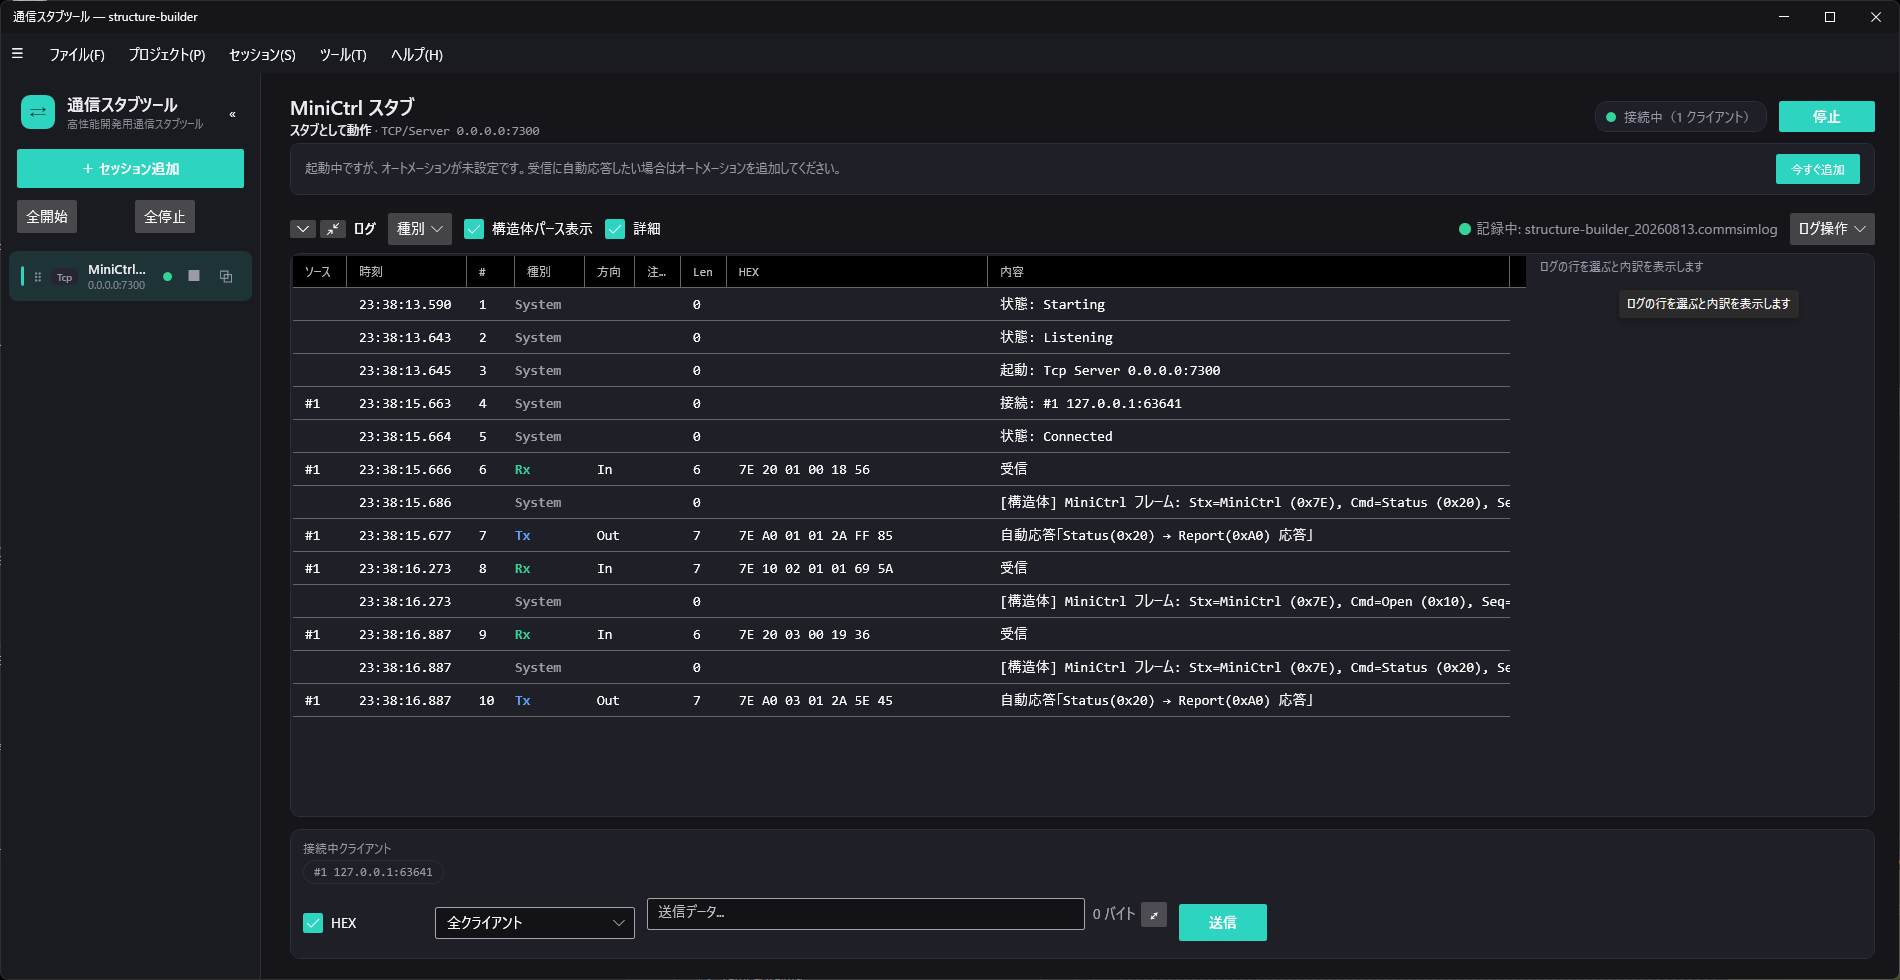Viewport: 1900px width, 980px height.
Task: Select log row 接続: #1 127.0.0.1:63641
Action: (x=901, y=403)
